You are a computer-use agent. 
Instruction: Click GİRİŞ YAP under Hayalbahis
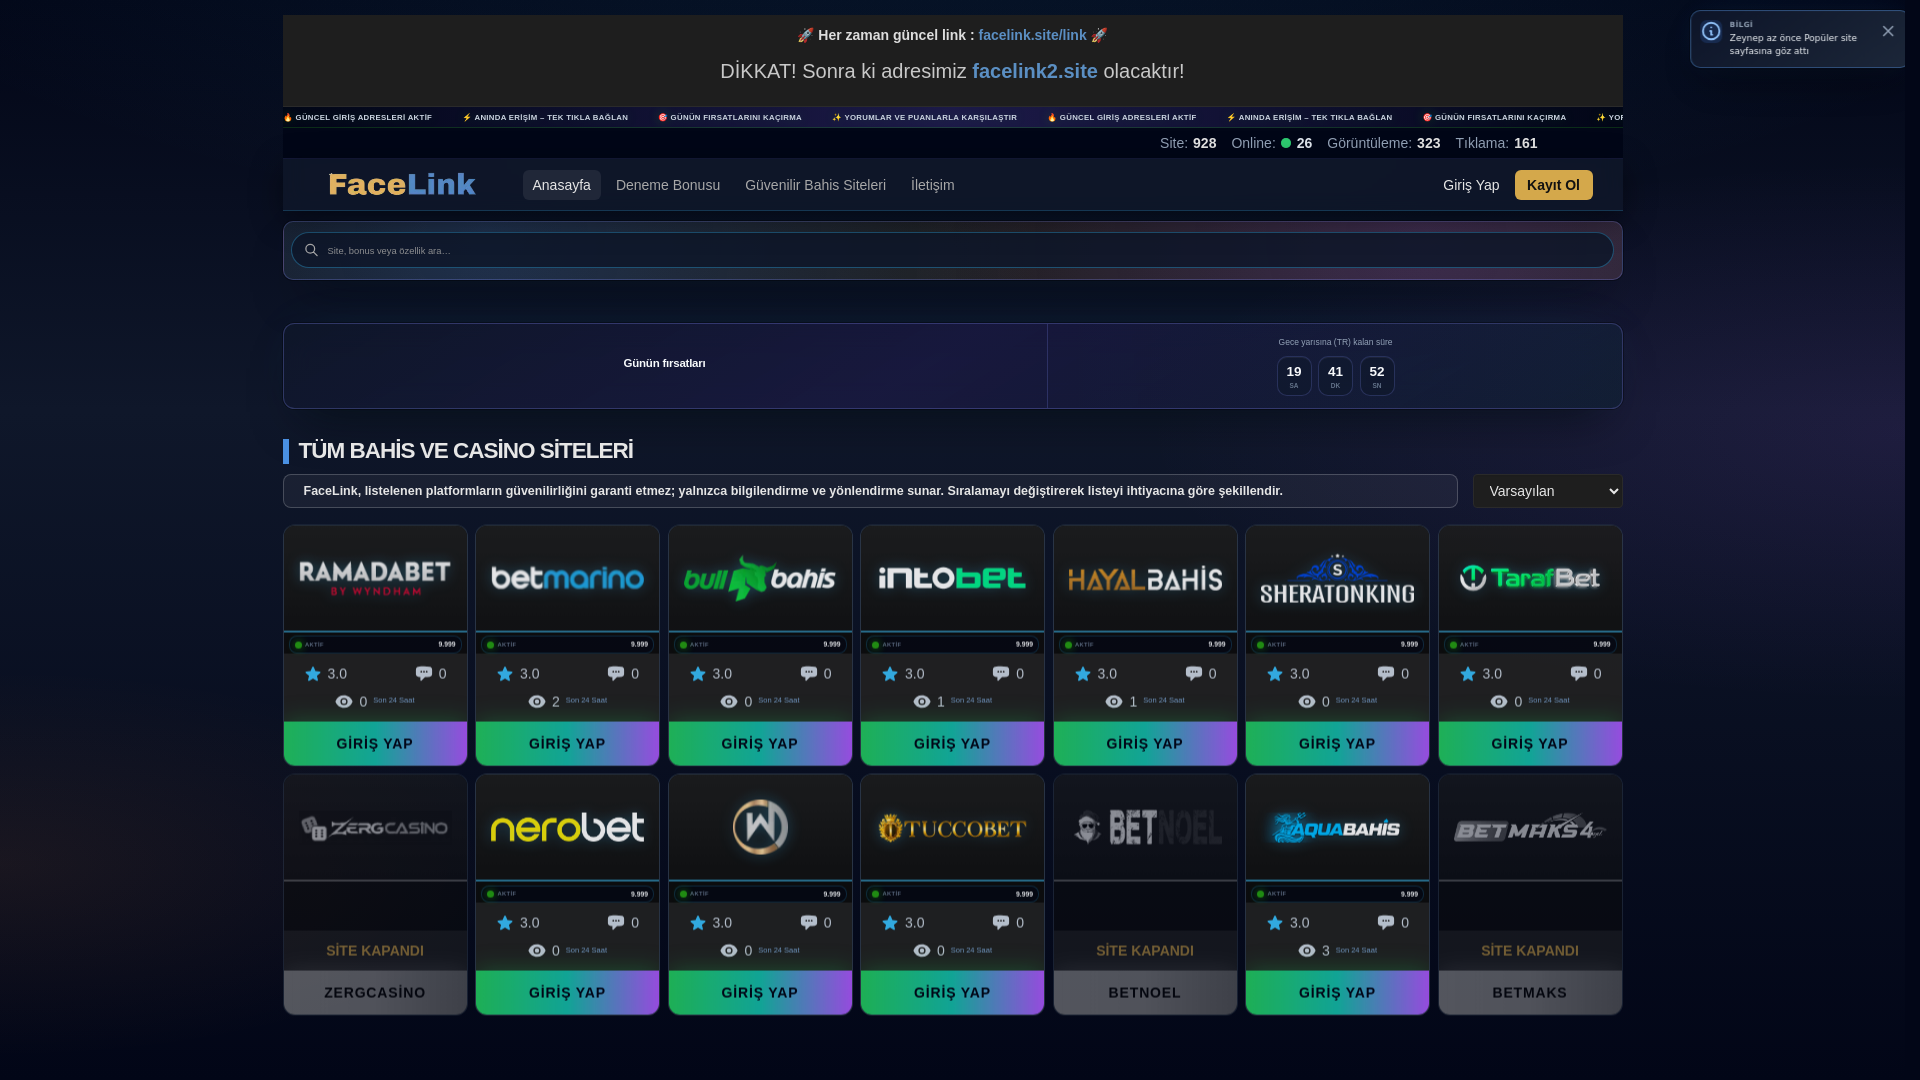(1145, 744)
